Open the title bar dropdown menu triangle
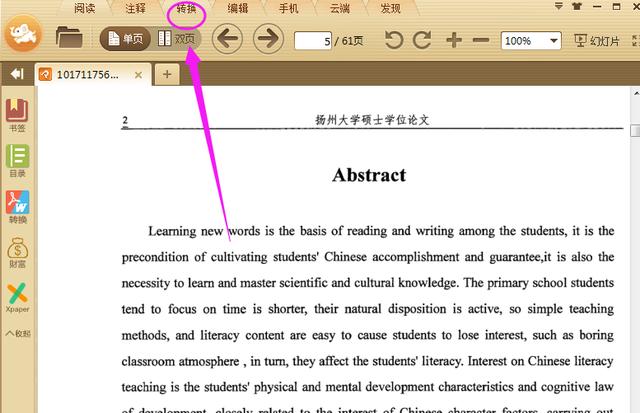 [559, 6]
